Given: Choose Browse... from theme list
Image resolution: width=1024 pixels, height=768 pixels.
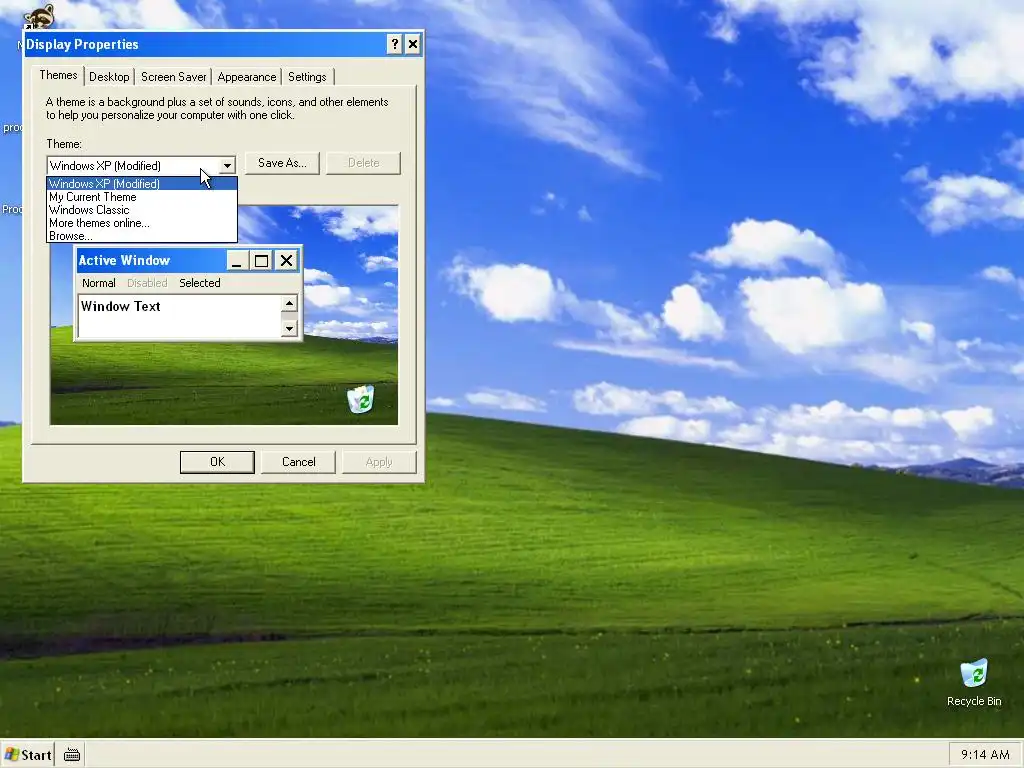Looking at the screenshot, I should [x=142, y=236].
